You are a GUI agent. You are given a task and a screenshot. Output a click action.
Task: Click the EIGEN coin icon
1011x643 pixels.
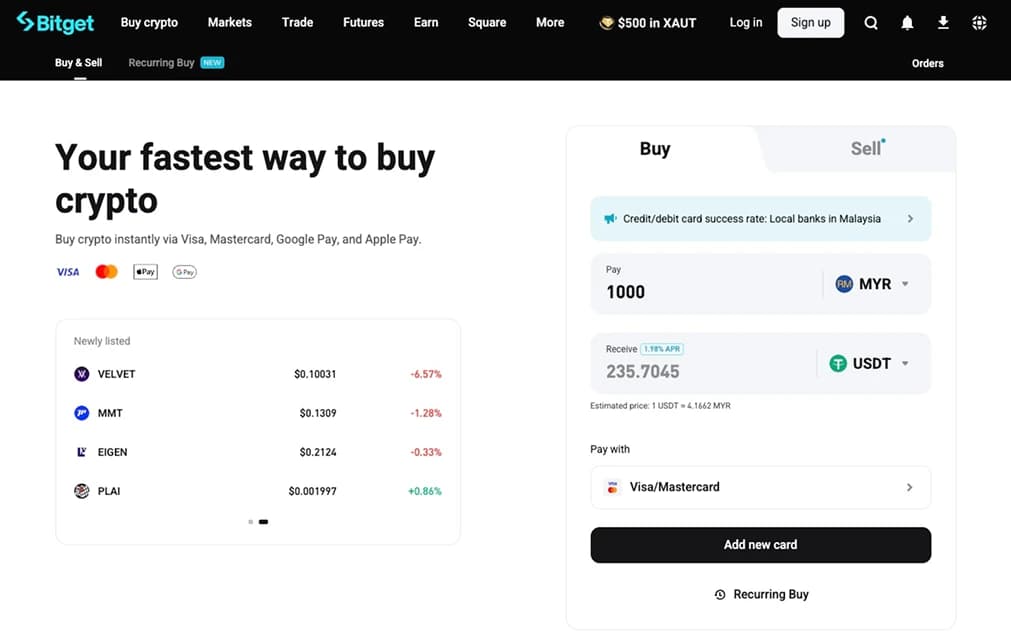(82, 452)
